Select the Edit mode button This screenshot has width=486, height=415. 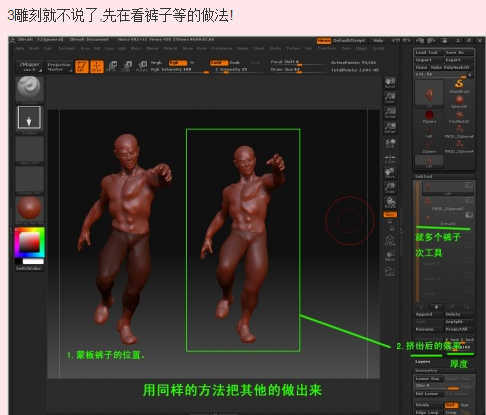(82, 66)
